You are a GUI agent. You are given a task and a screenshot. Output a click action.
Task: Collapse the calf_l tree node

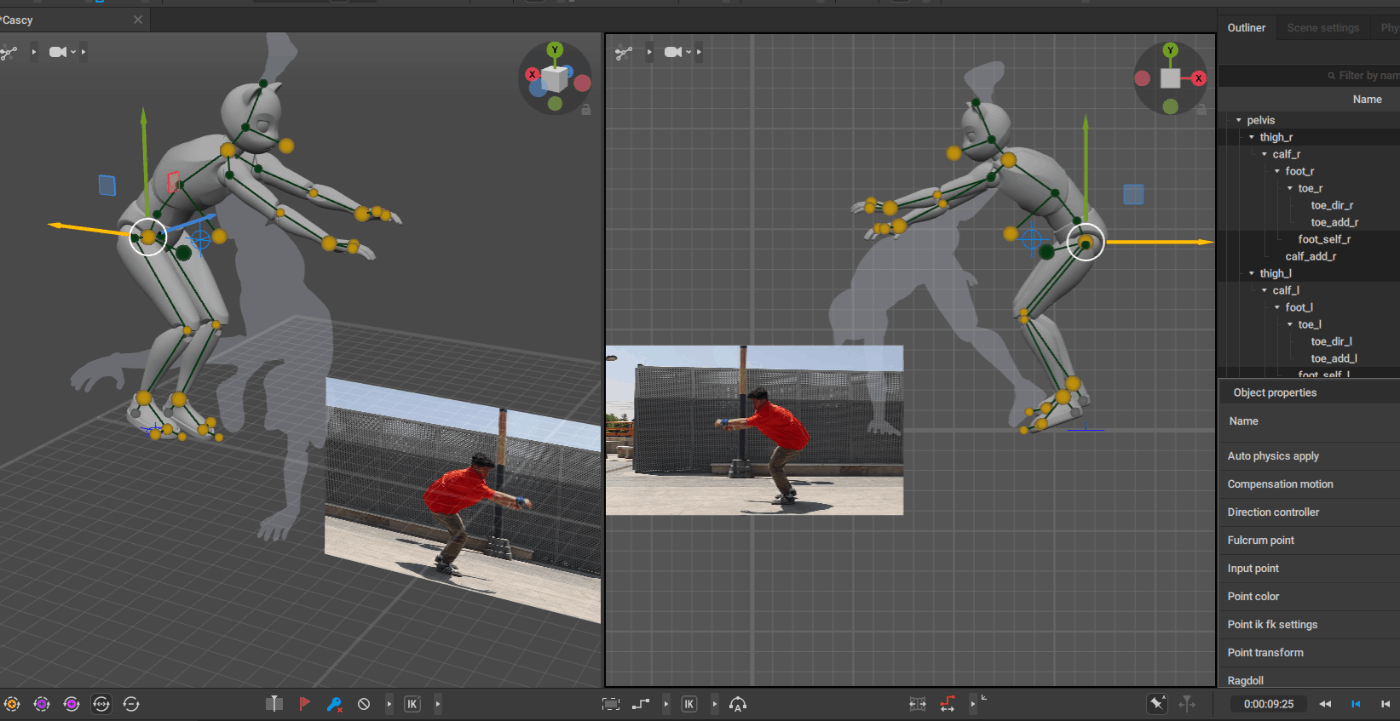click(x=1264, y=290)
